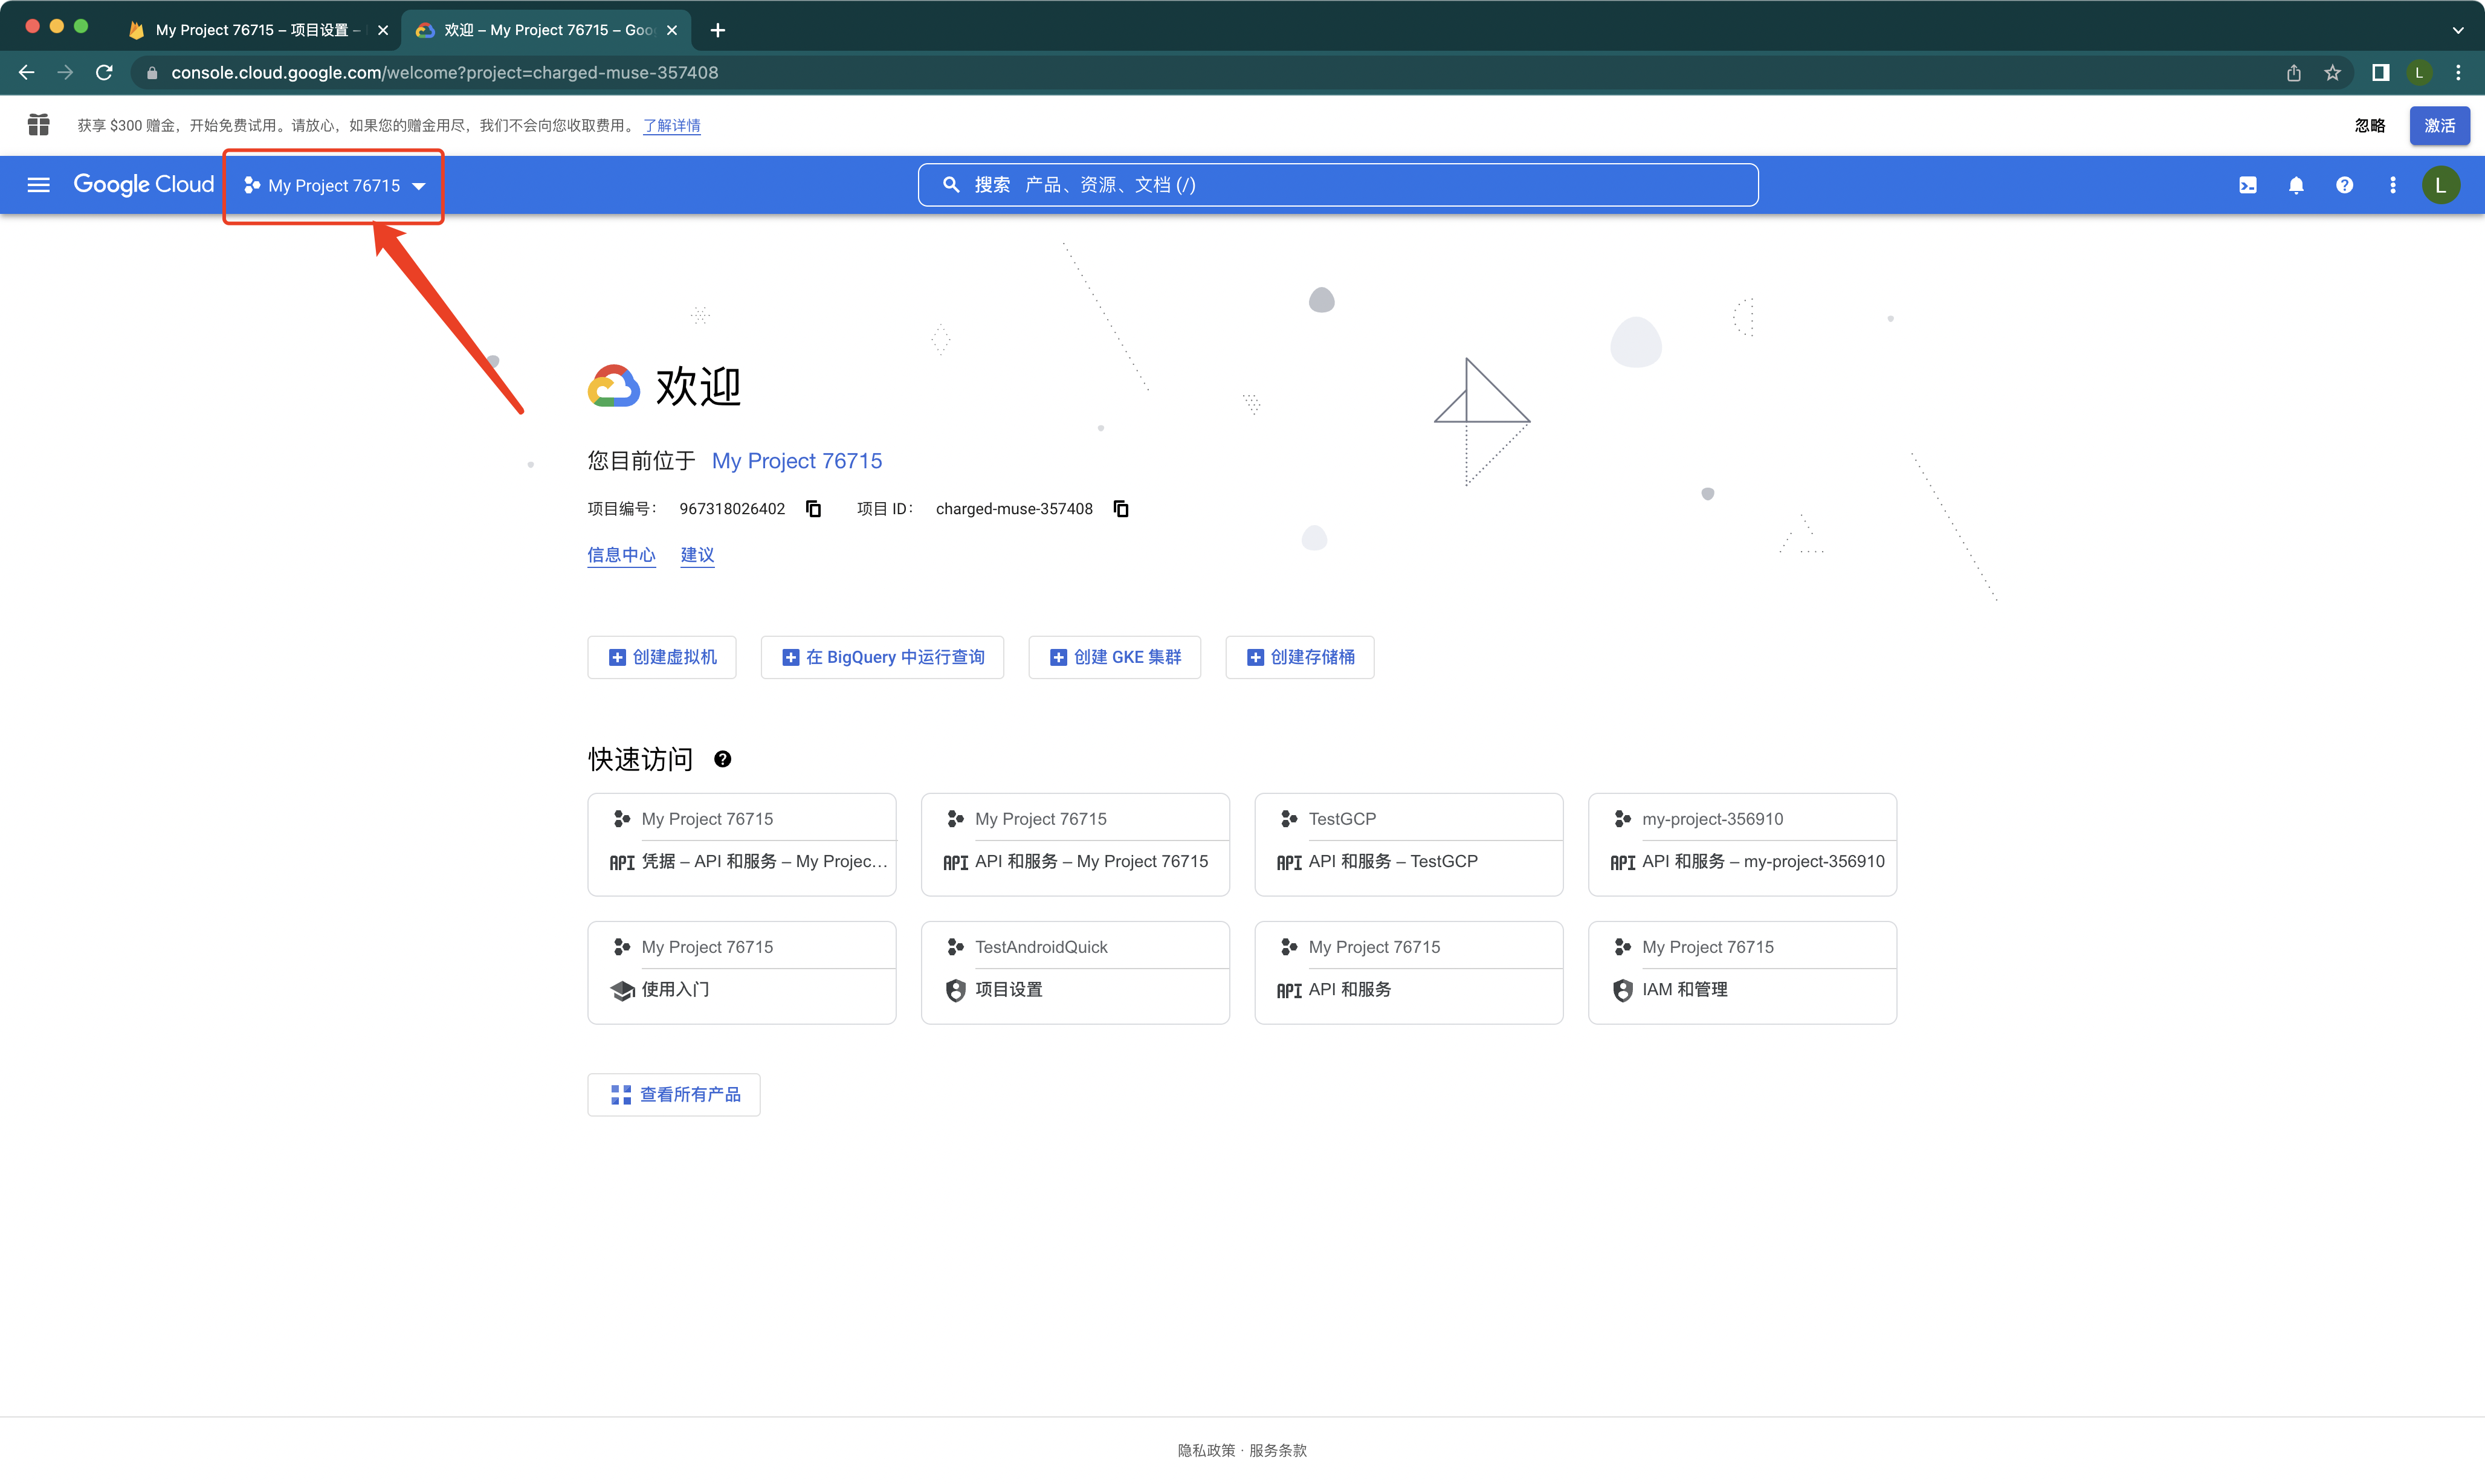Open API 和服务 – My Project 76715 card
2485x1484 pixels.
1075,845
